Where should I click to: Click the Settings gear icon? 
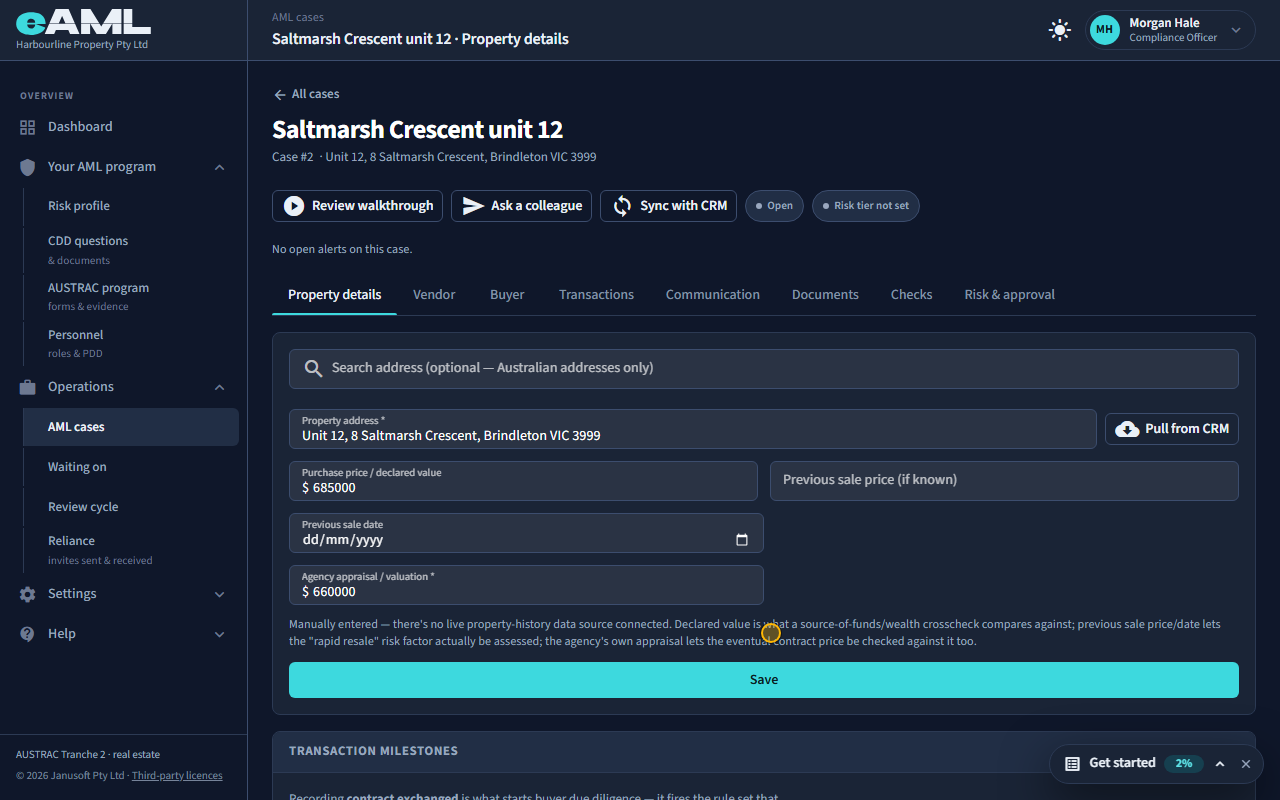27,594
